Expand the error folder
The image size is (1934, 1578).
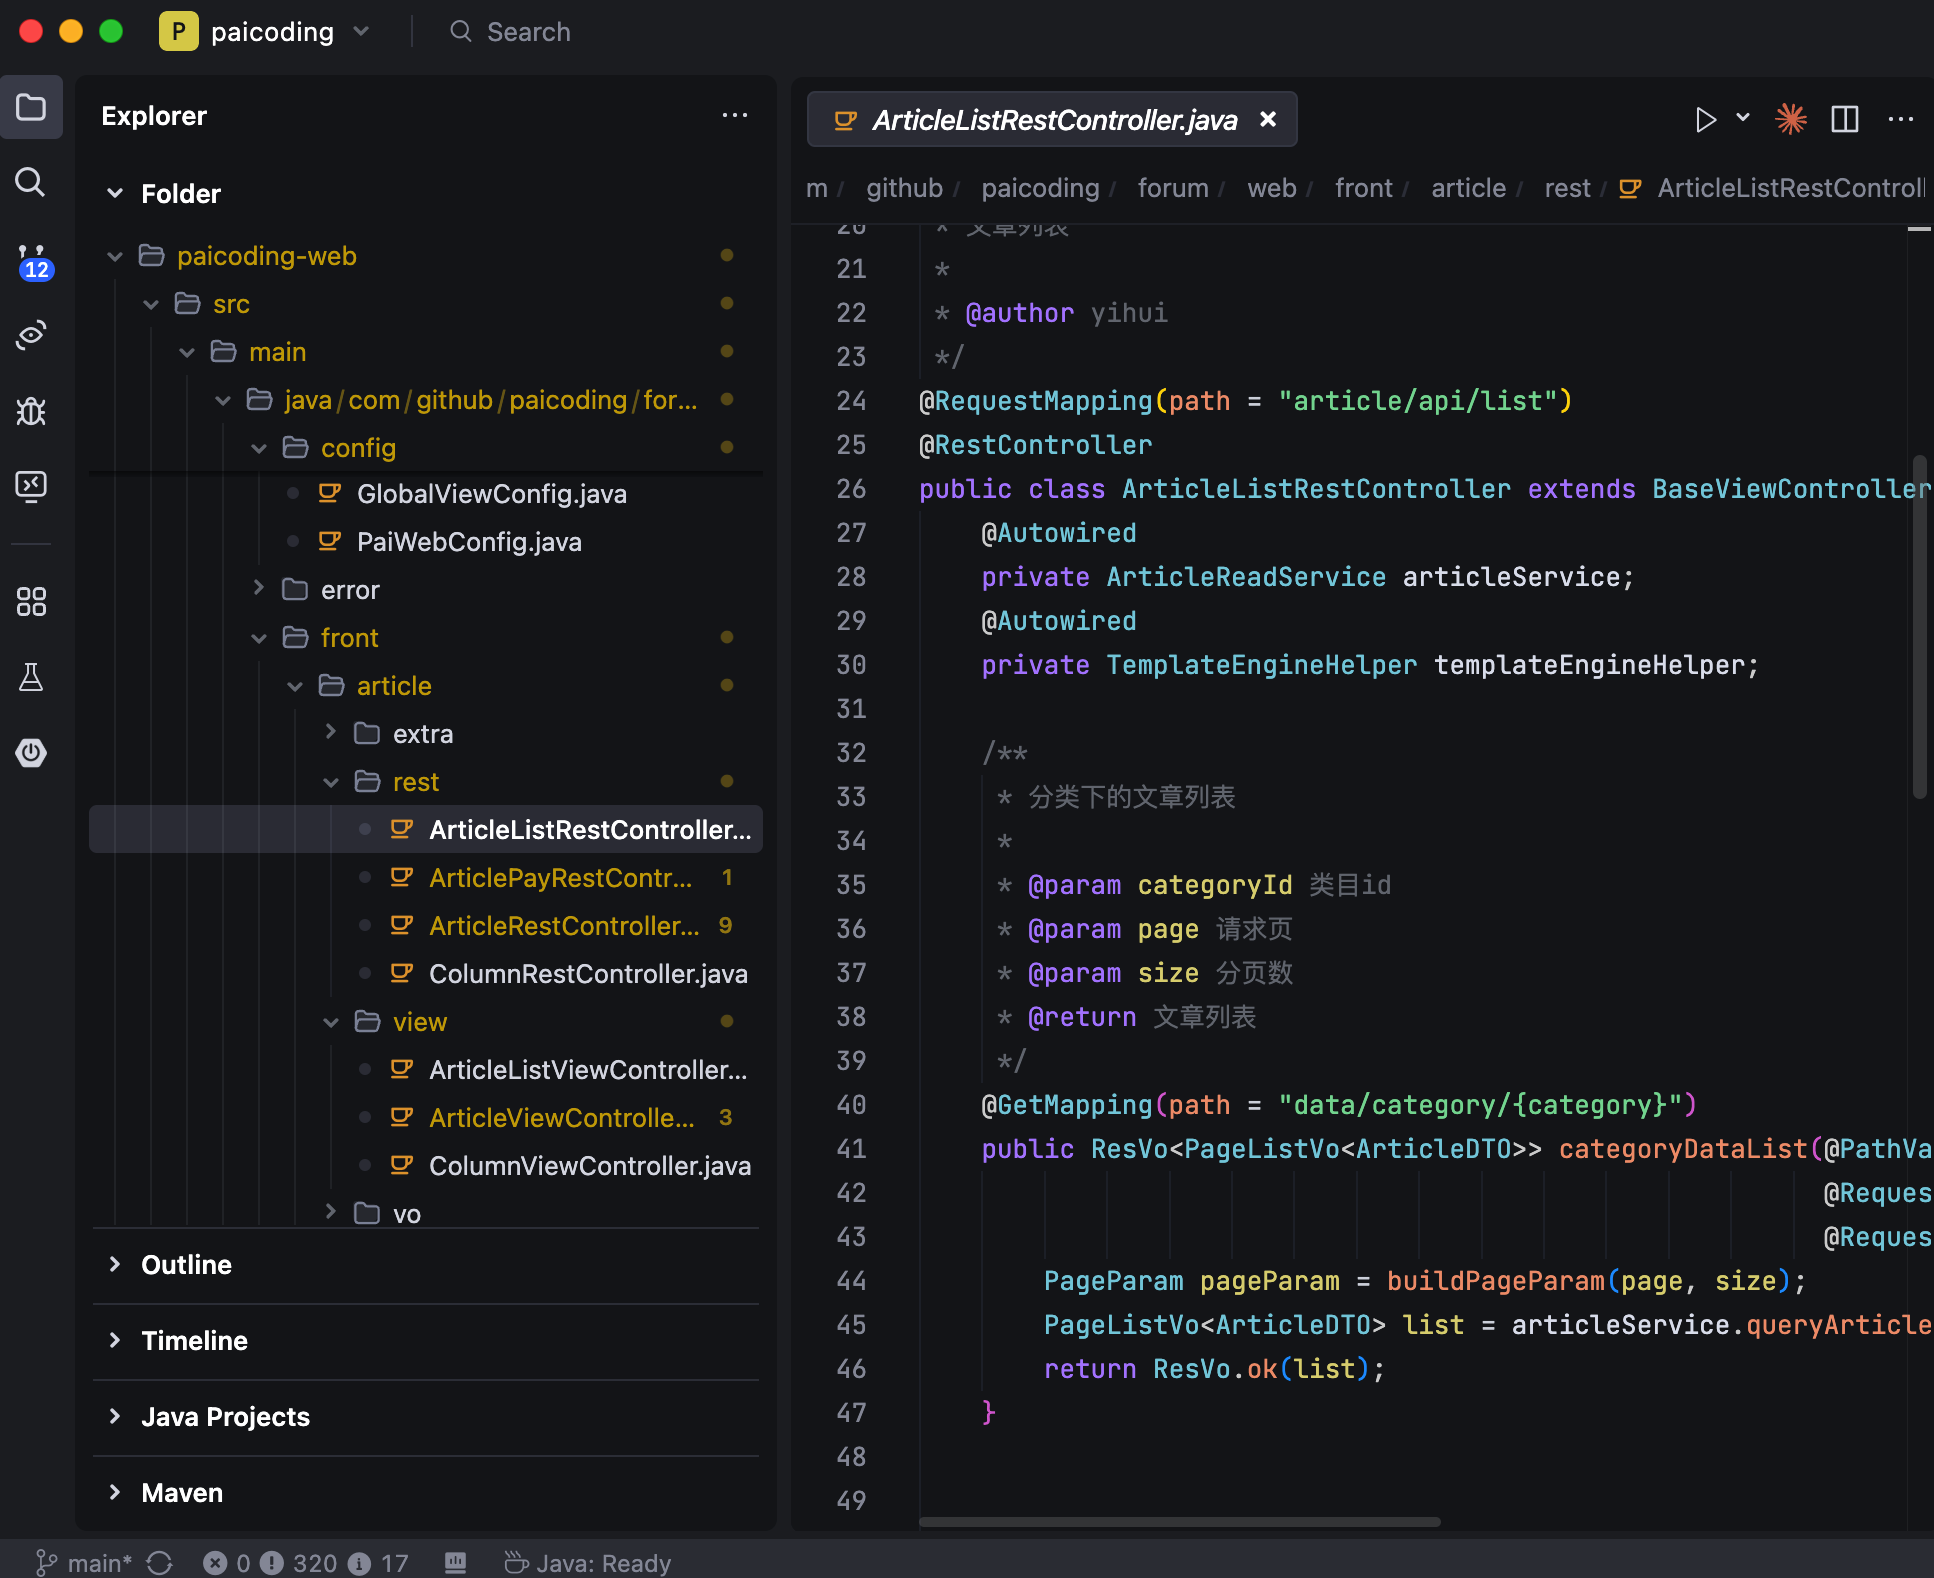click(x=350, y=590)
